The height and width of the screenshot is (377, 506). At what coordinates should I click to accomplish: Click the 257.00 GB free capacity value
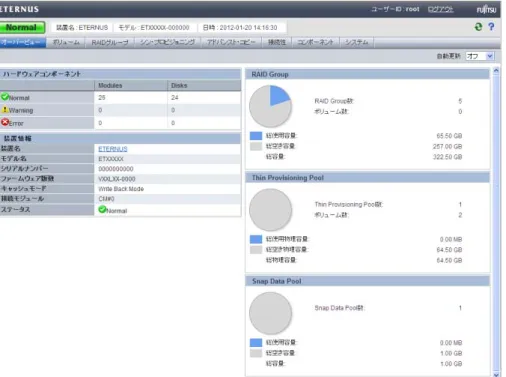tap(447, 146)
